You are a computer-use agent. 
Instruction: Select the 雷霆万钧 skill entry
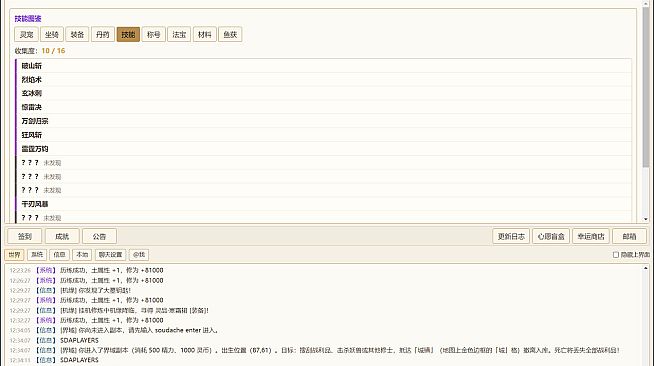[323, 149]
